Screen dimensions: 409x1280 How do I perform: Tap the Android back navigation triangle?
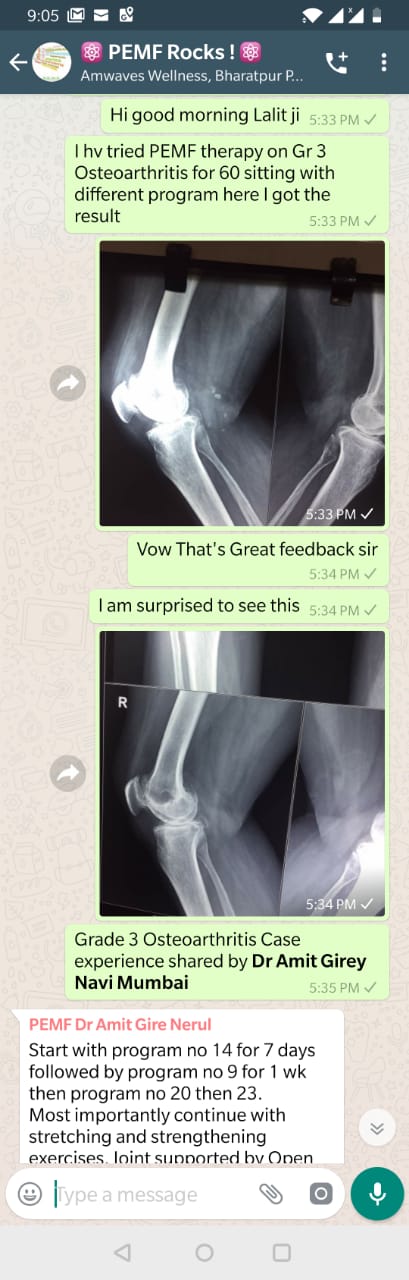tap(122, 1252)
